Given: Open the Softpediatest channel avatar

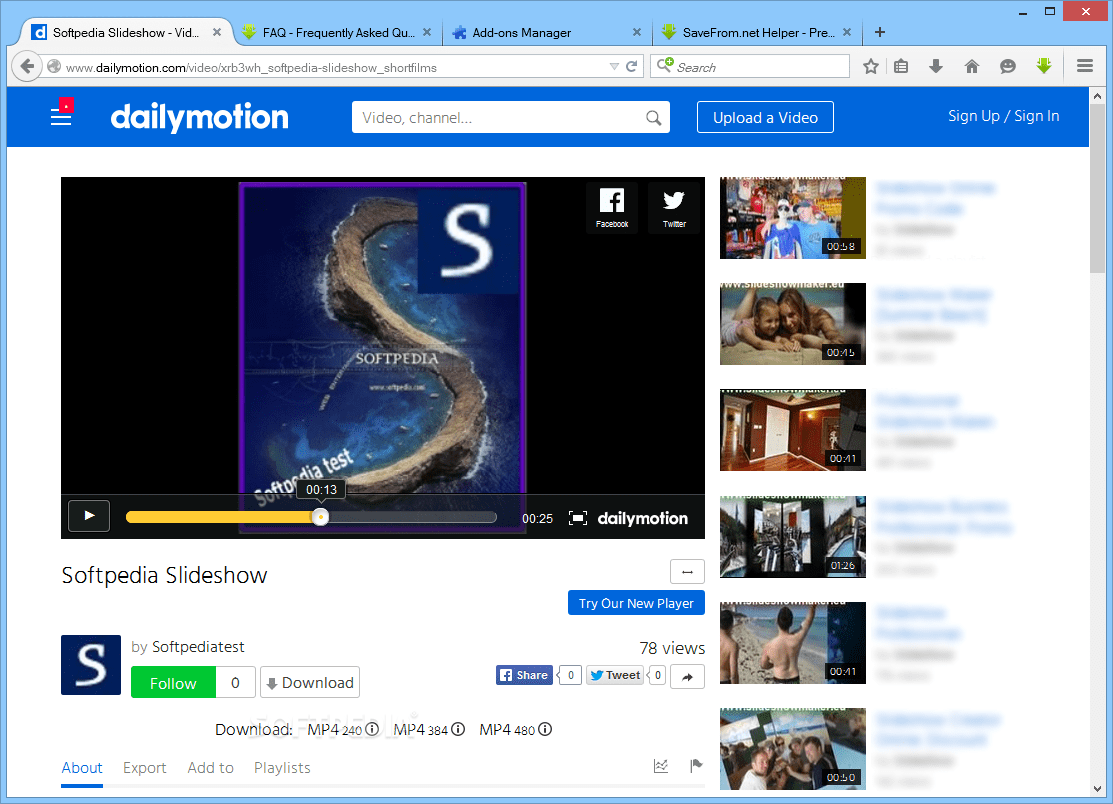Looking at the screenshot, I should pyautogui.click(x=91, y=665).
